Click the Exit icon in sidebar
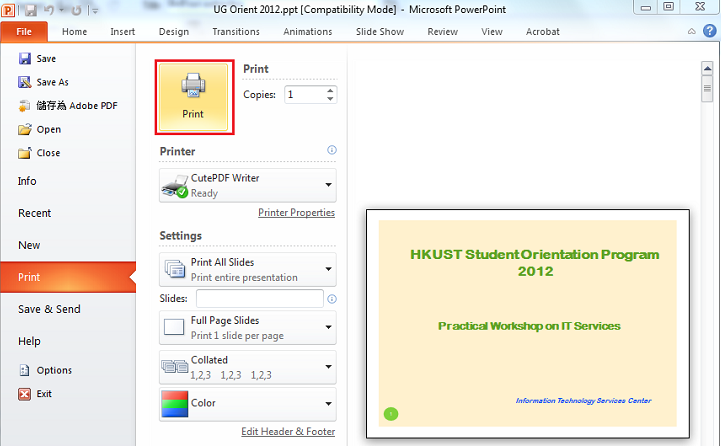Viewport: 721px width, 446px height. 26,394
